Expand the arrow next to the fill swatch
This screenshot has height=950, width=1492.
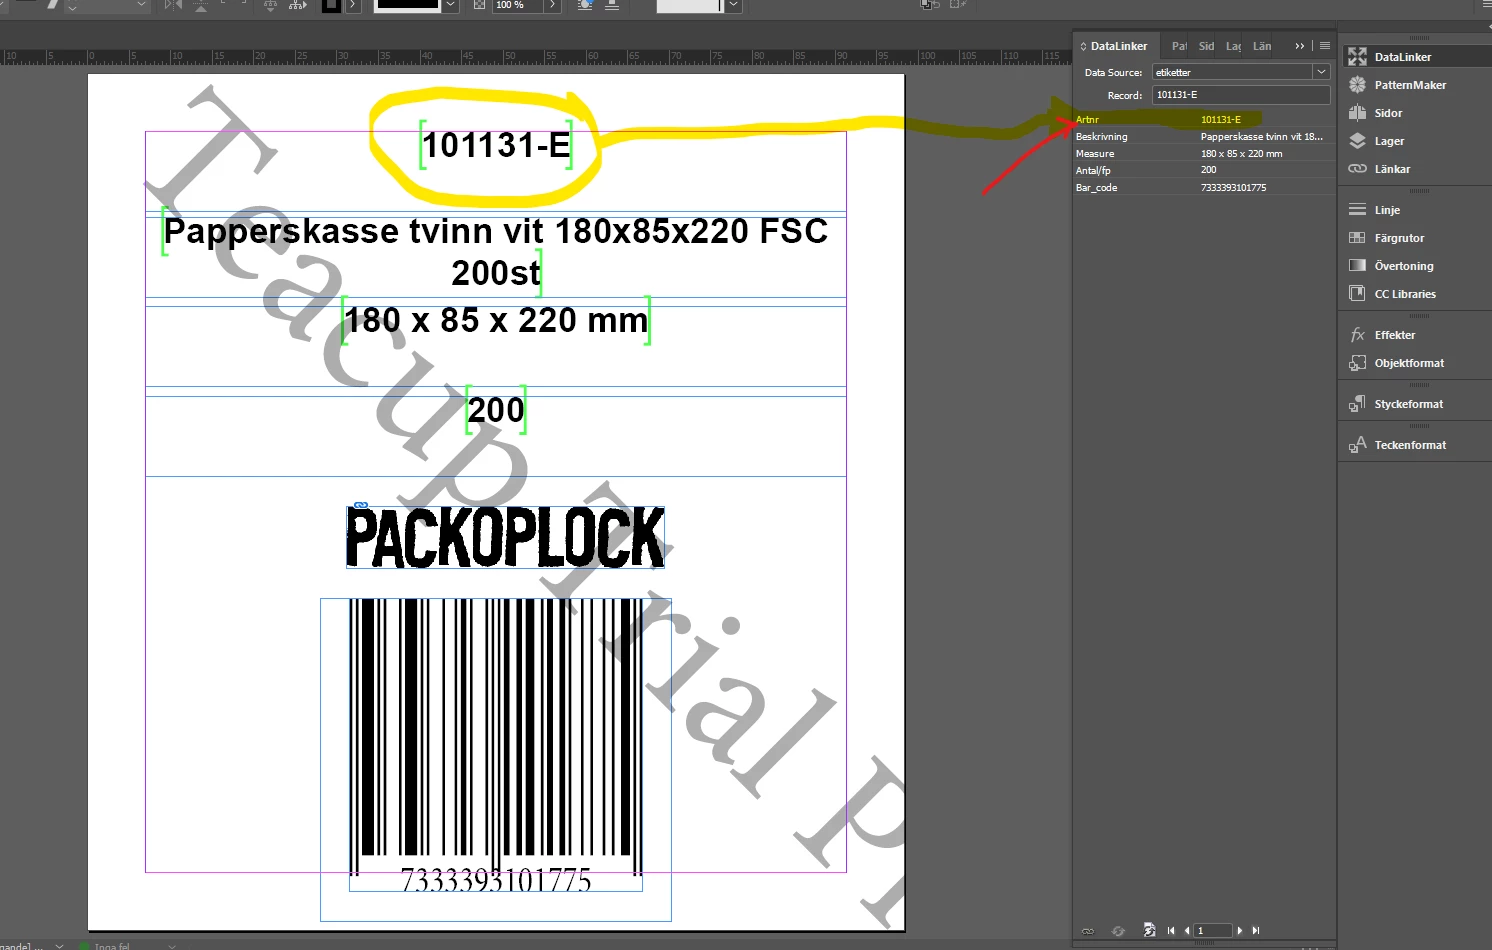(x=352, y=5)
